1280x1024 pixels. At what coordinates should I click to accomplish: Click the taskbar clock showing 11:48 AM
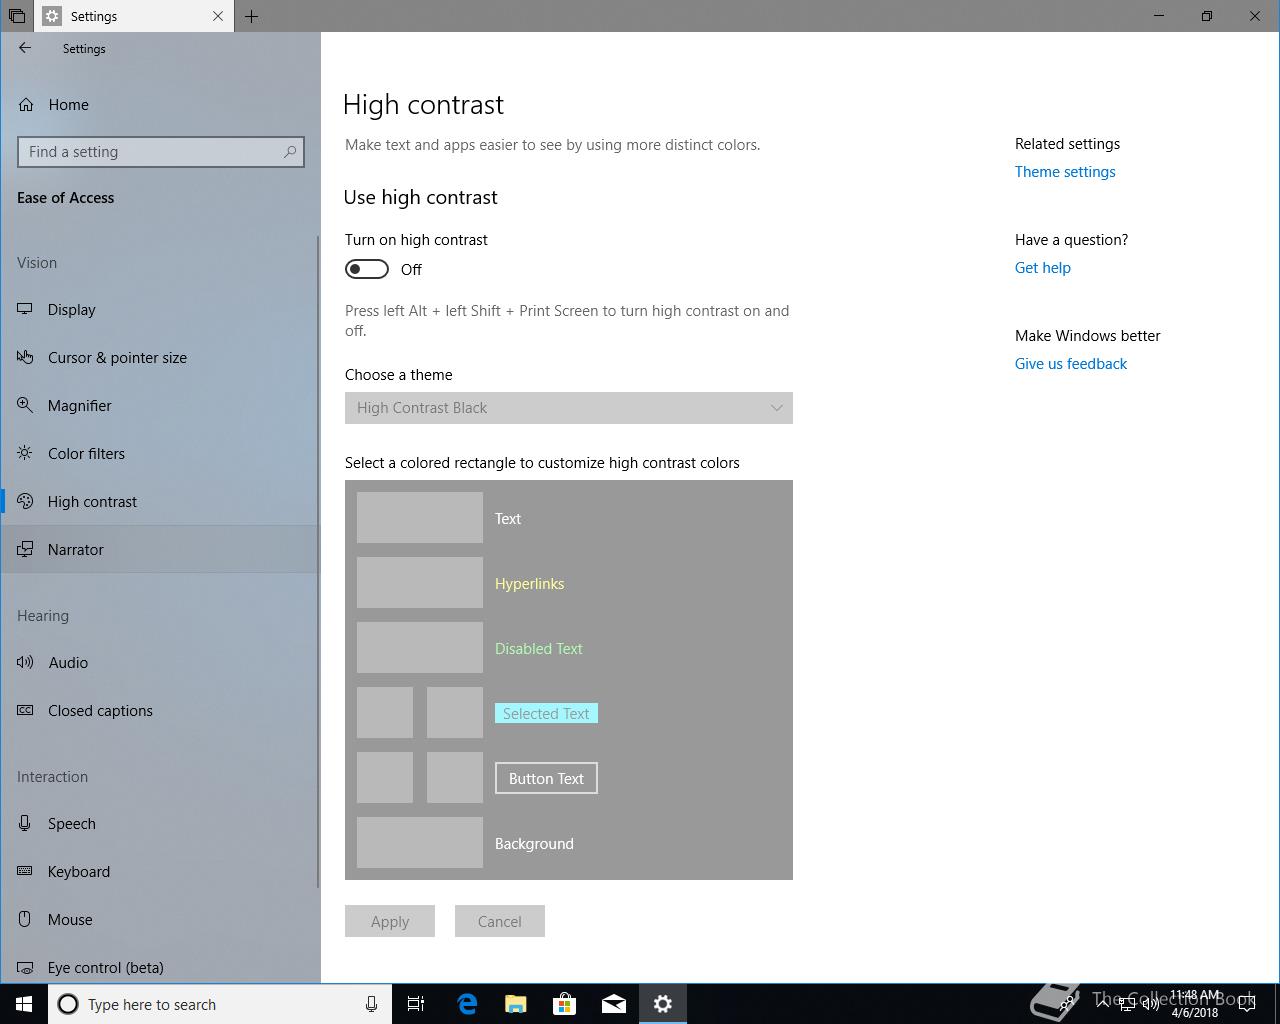pyautogui.click(x=1195, y=1004)
